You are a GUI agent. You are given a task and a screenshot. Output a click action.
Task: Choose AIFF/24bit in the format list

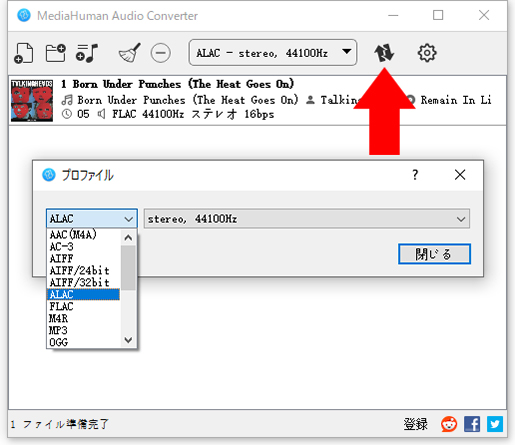pyautogui.click(x=83, y=271)
